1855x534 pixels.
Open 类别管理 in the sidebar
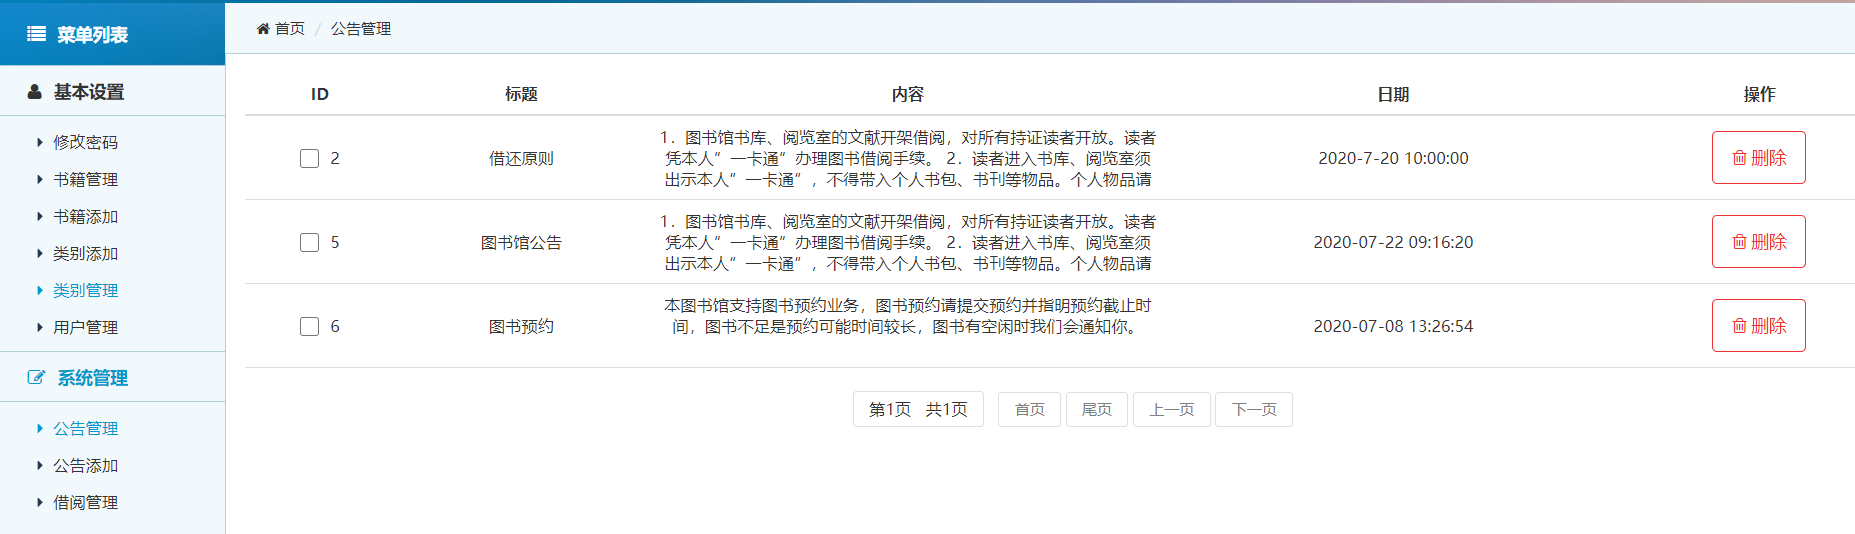pyautogui.click(x=85, y=290)
